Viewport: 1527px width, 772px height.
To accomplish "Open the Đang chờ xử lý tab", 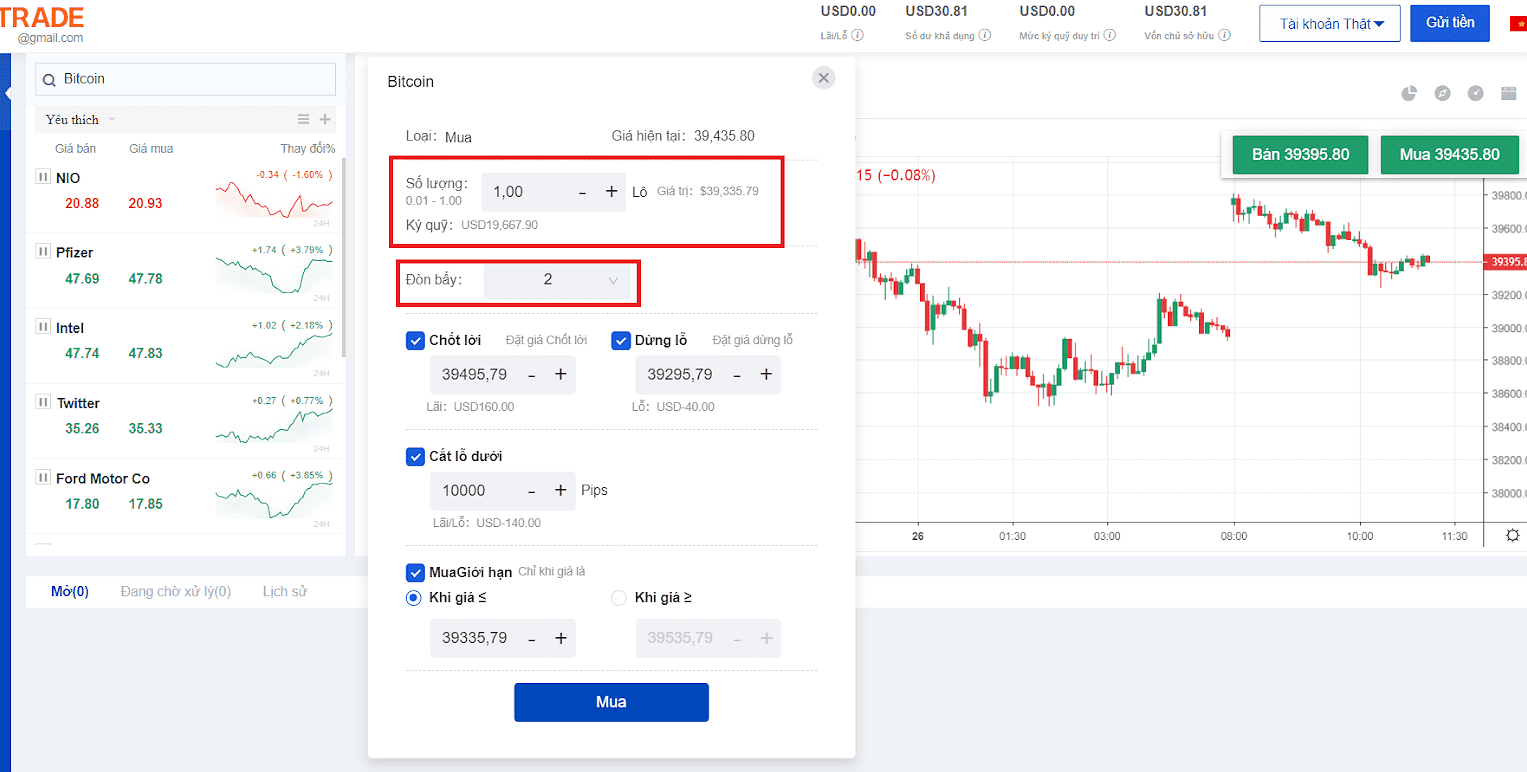I will pos(175,591).
